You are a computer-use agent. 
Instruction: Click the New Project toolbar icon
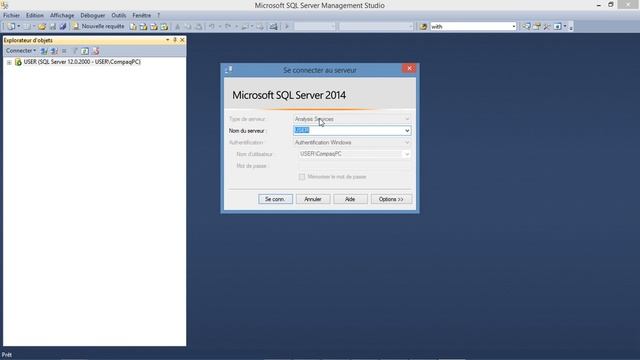click(11, 27)
